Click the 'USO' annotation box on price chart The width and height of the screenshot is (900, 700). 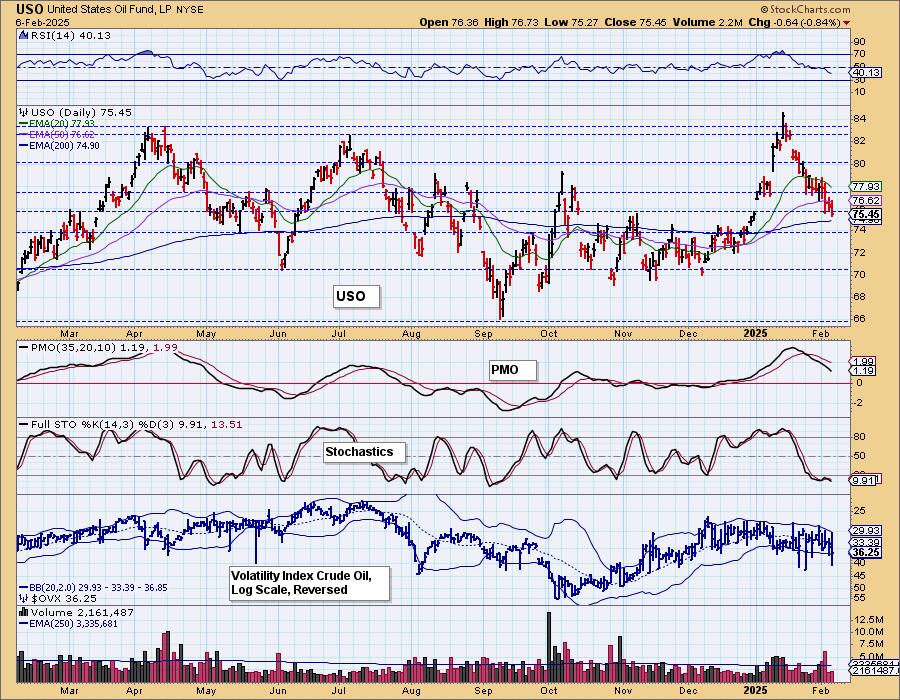pyautogui.click(x=356, y=297)
